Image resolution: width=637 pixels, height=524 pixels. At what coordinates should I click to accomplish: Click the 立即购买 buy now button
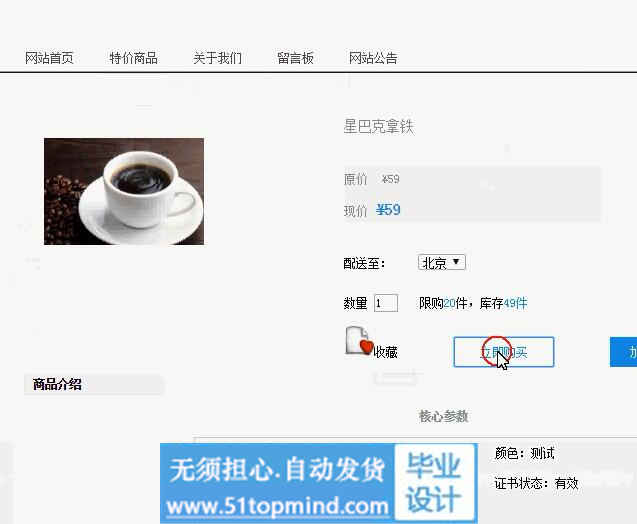(x=504, y=352)
